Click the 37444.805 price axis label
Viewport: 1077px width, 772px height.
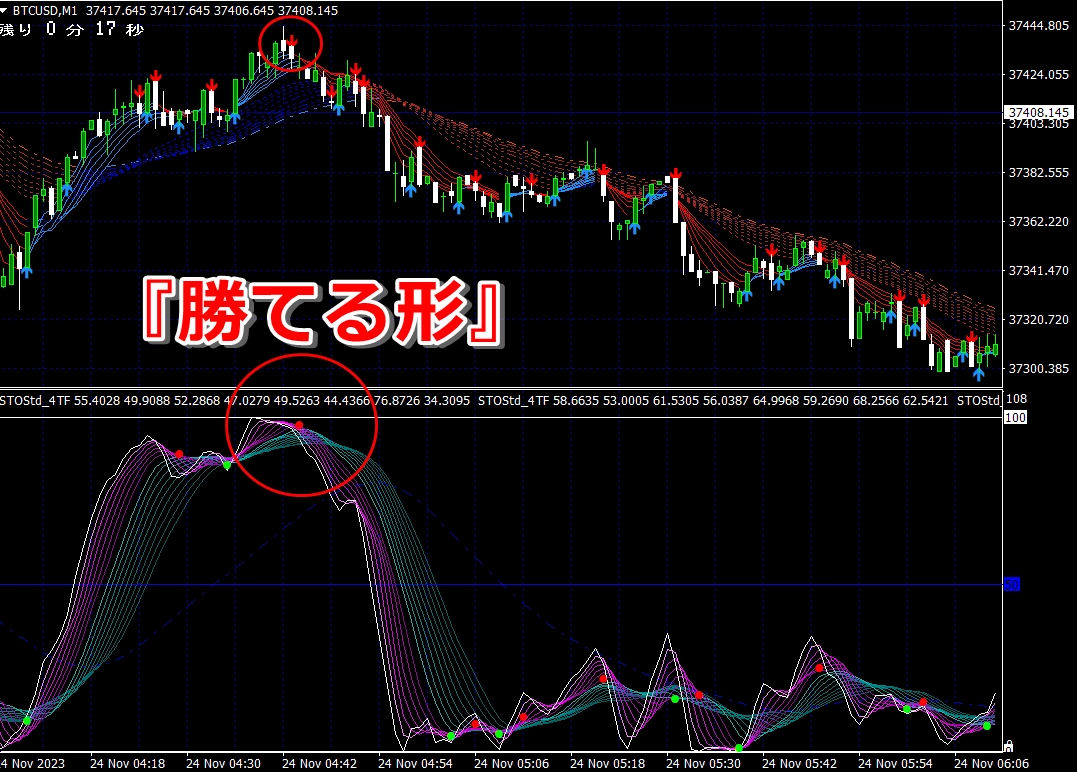pos(1039,26)
